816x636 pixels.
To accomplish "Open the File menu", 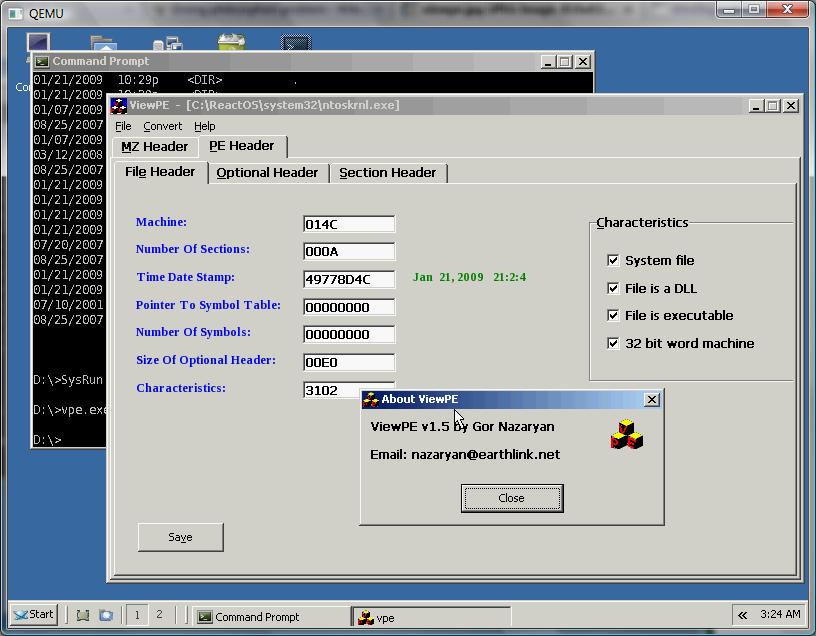I will (x=123, y=126).
